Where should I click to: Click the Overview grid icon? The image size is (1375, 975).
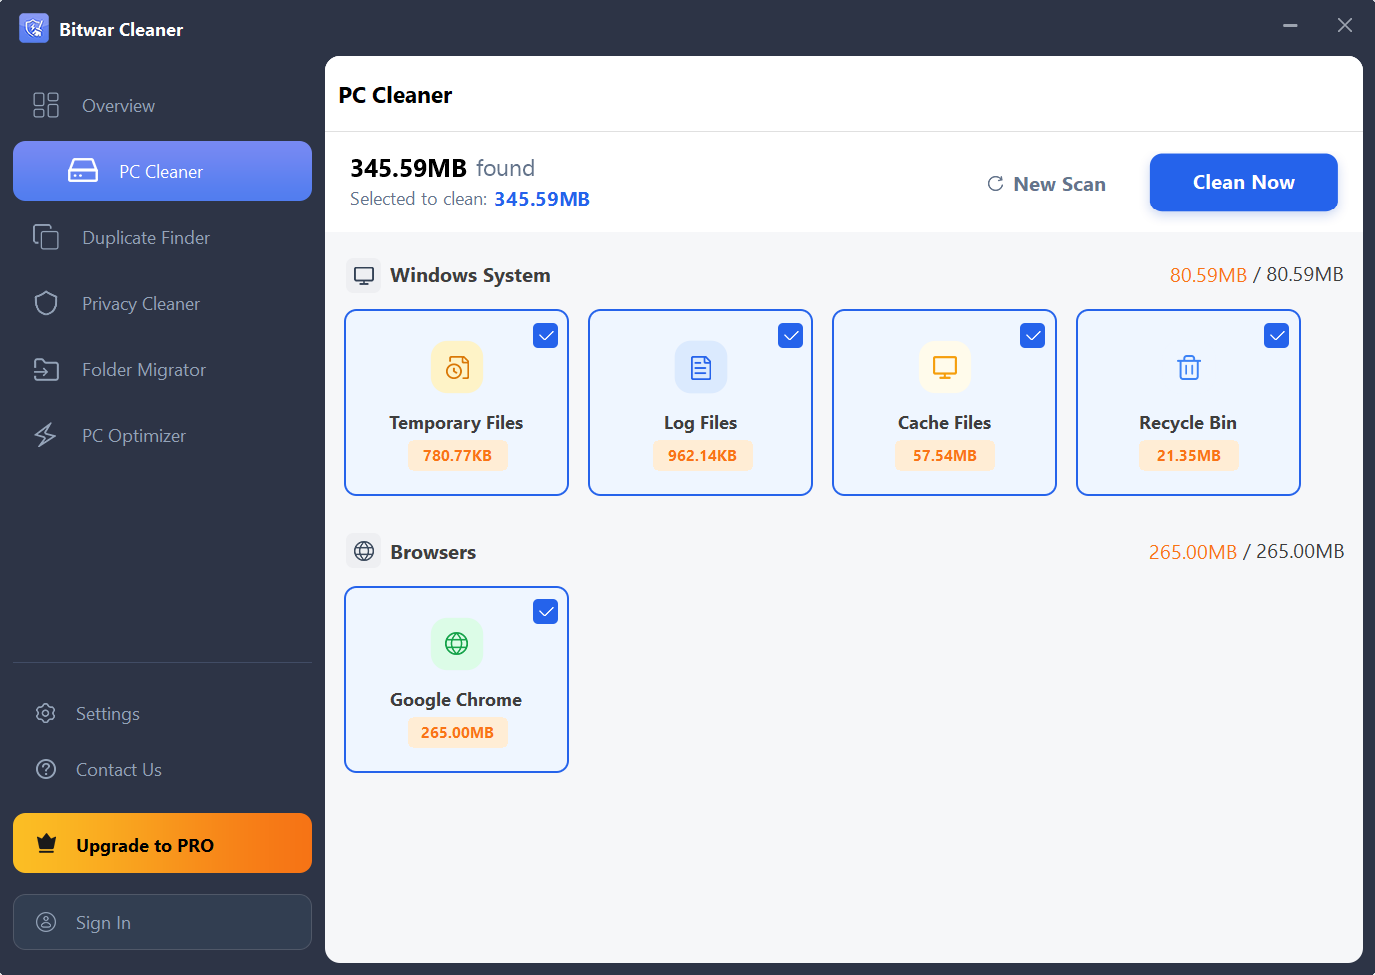point(46,105)
